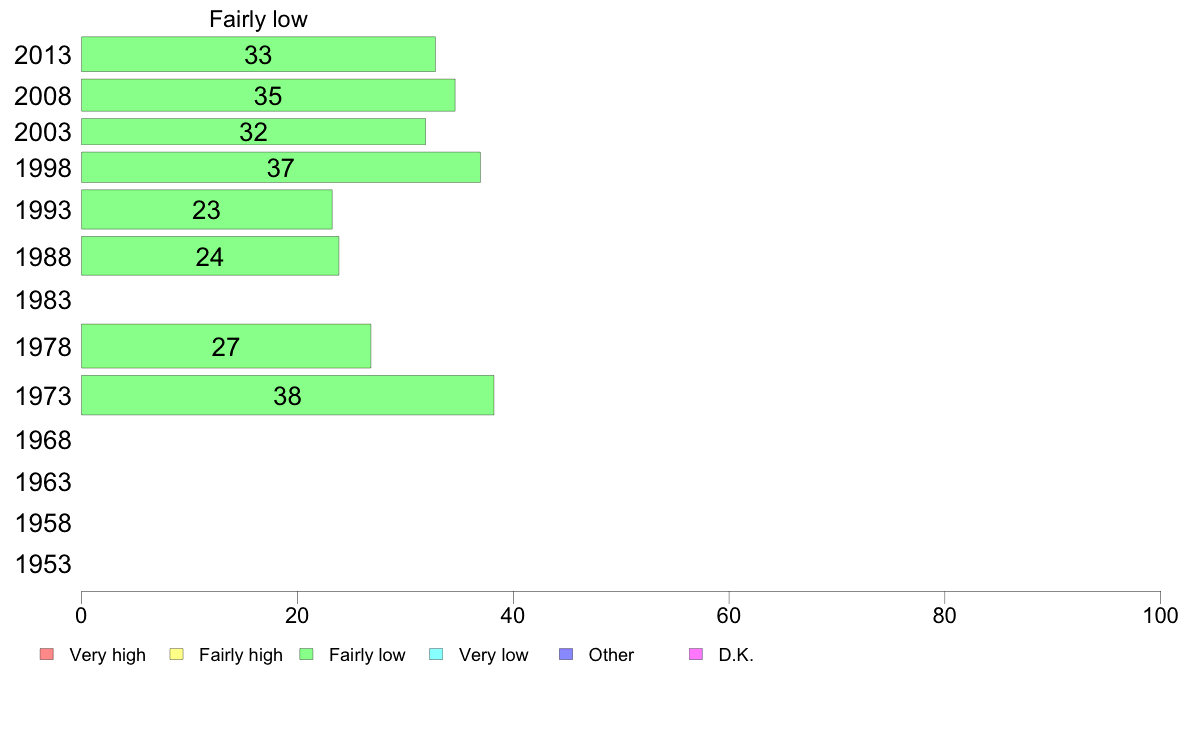Screen dimensions: 1188x736
Task: Select the 1988 bar showing 24
Action: point(210,256)
